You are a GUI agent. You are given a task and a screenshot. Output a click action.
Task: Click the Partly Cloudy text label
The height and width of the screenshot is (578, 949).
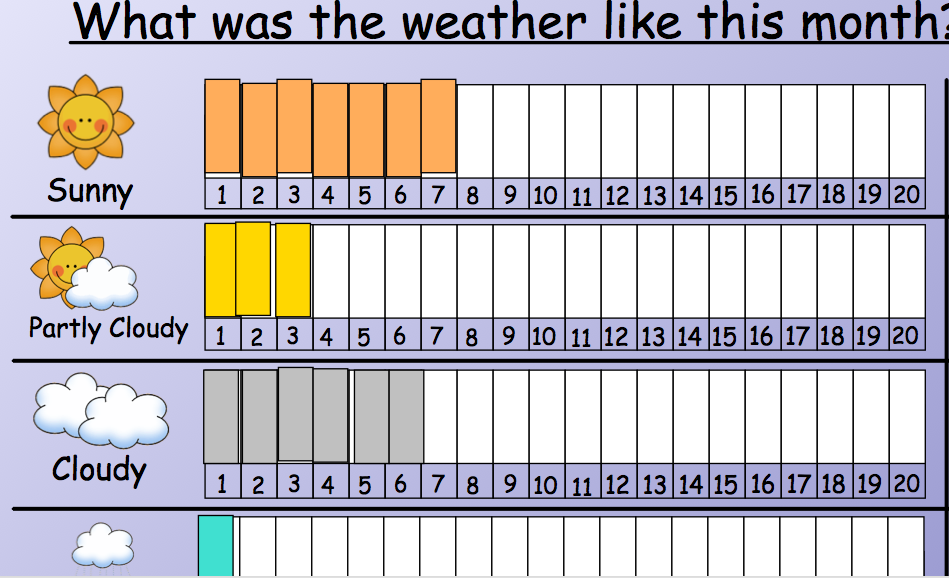tap(108, 328)
